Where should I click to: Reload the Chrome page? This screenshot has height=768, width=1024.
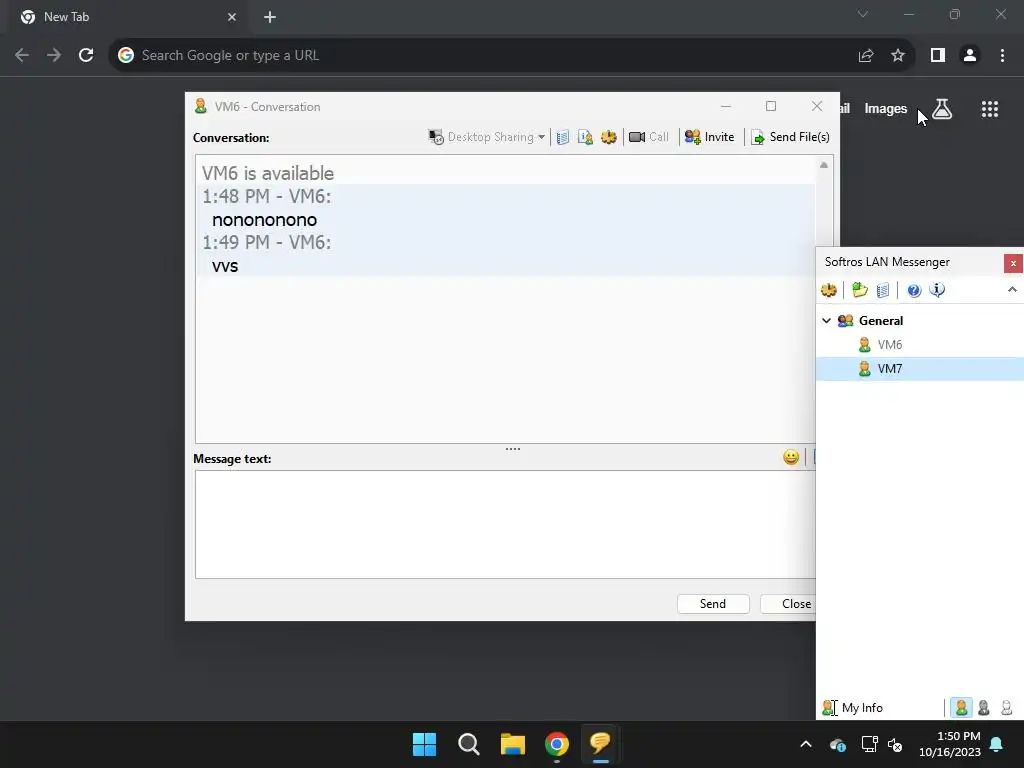pos(86,56)
